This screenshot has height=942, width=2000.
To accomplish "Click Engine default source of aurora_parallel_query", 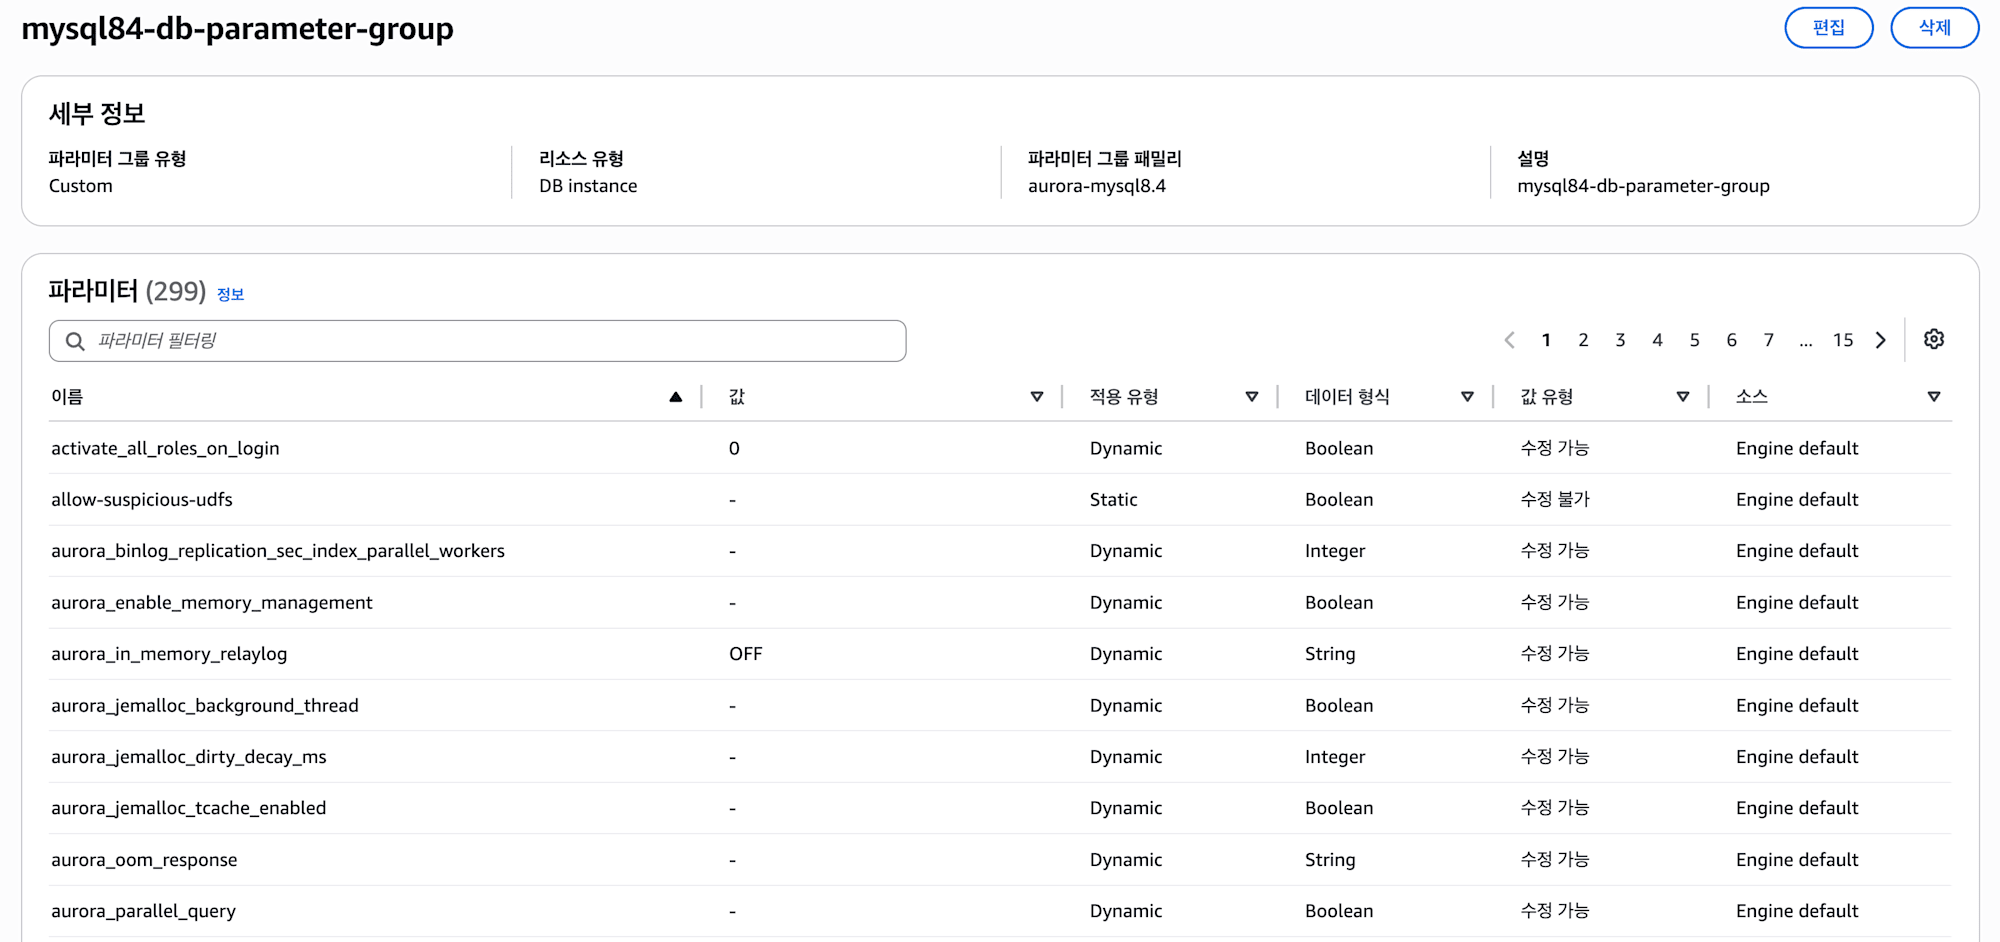I will (x=1797, y=911).
